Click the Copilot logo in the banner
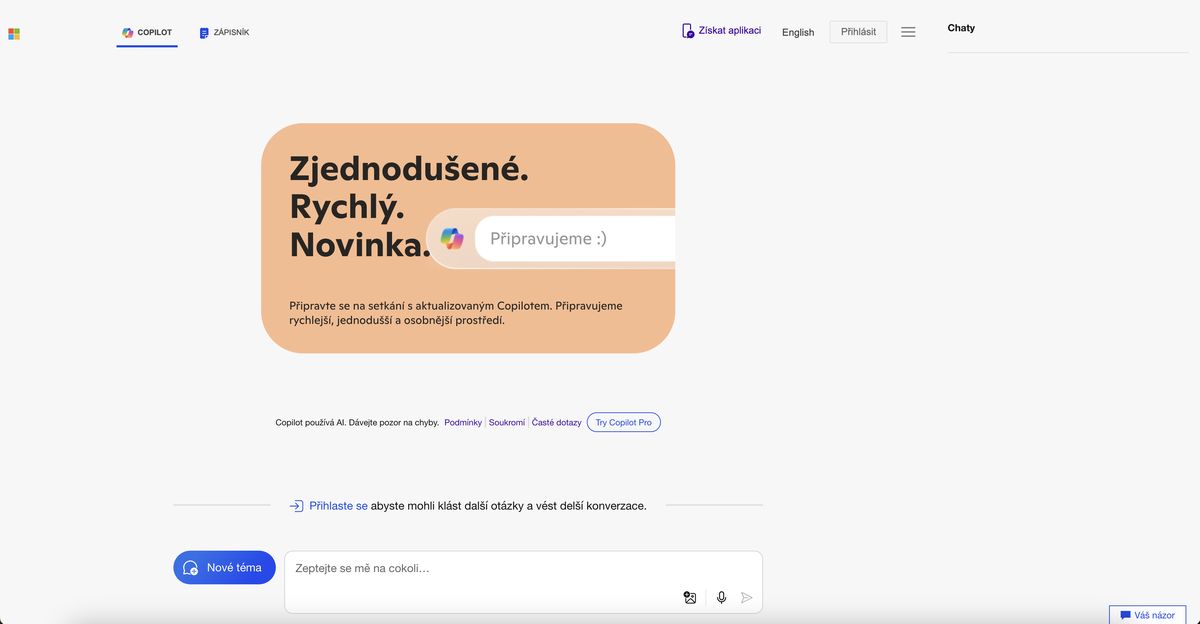This screenshot has height=624, width=1200. click(452, 239)
